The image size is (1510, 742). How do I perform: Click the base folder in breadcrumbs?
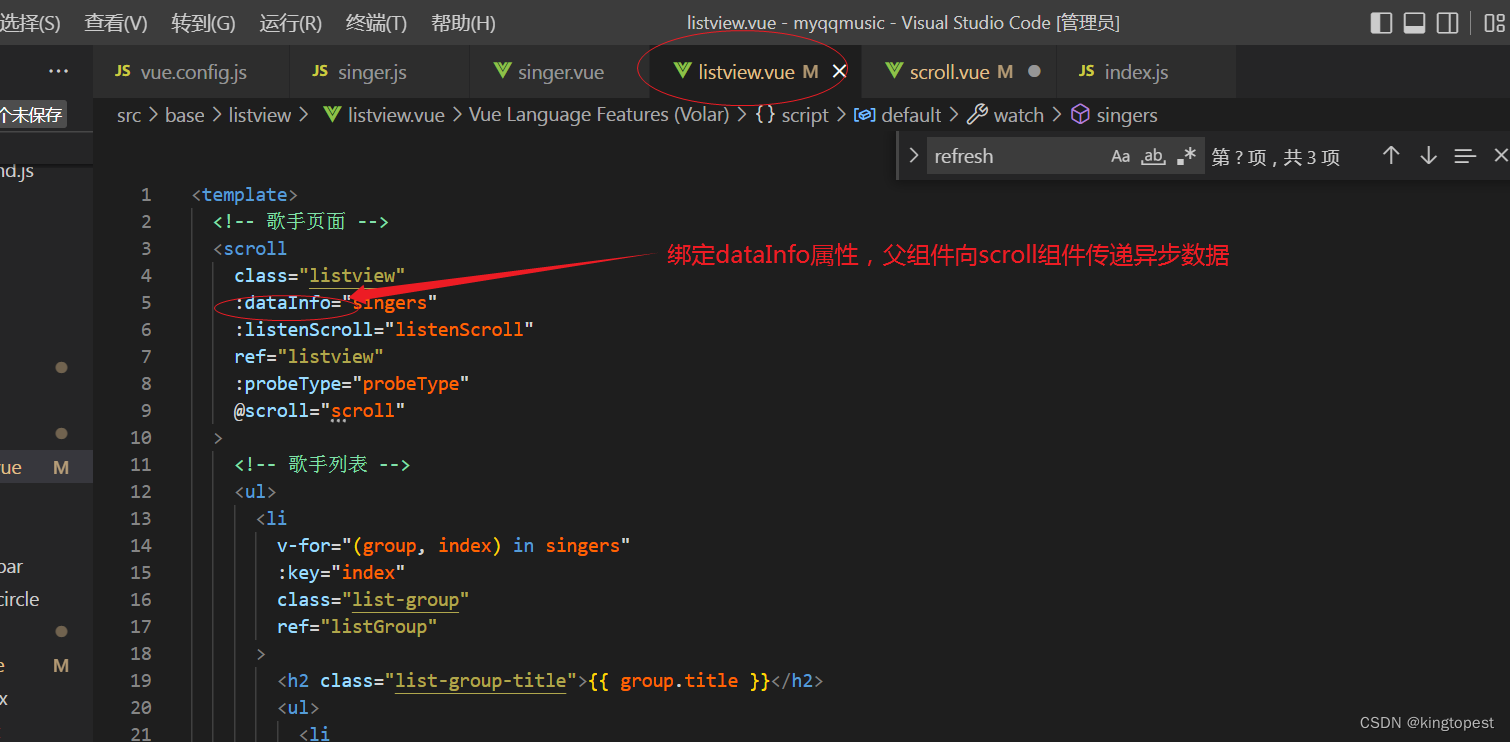[184, 114]
